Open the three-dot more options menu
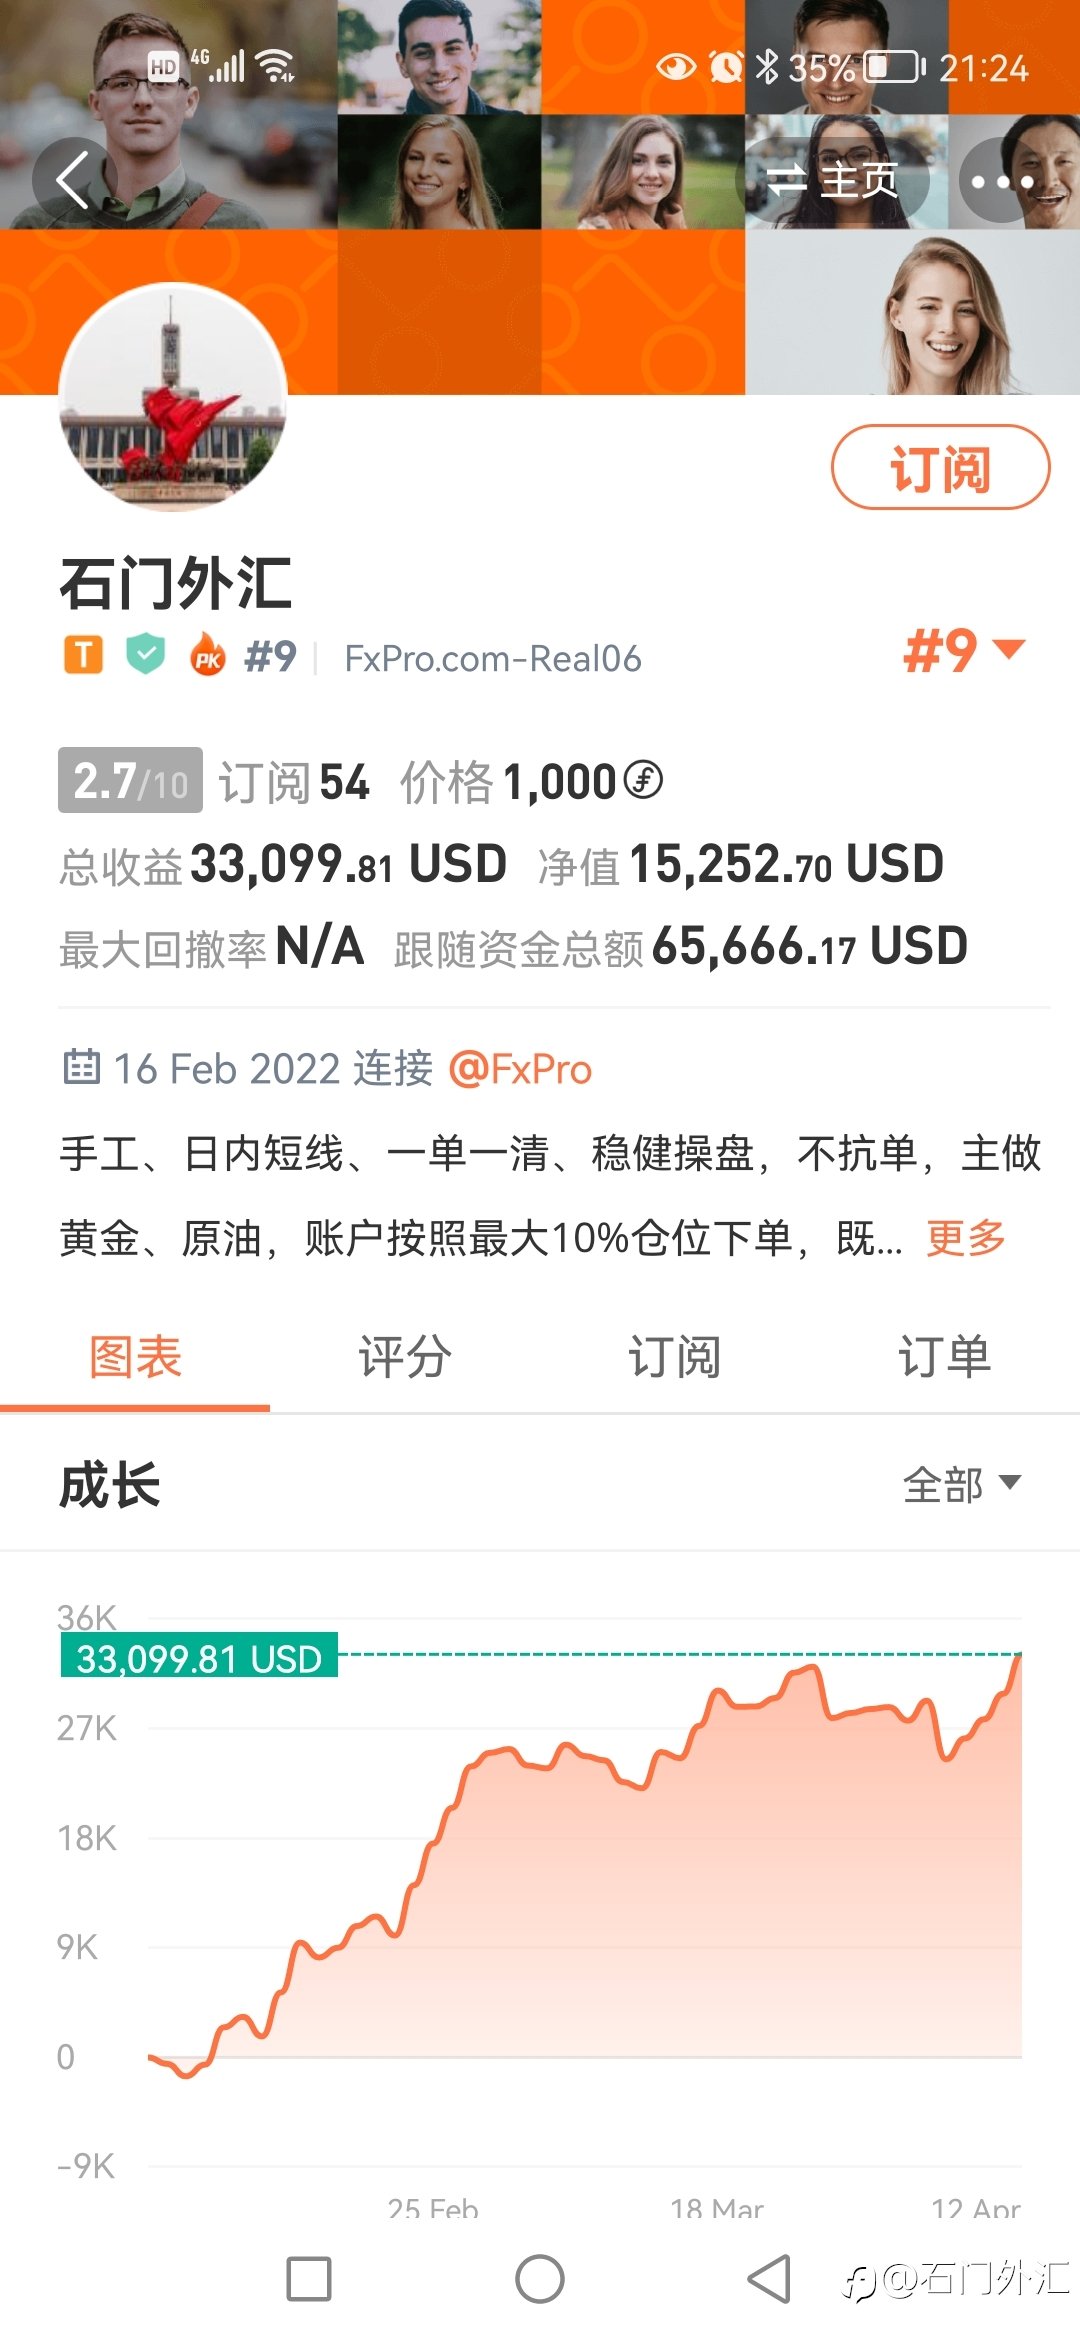Image resolution: width=1080 pixels, height=2340 pixels. [1002, 181]
